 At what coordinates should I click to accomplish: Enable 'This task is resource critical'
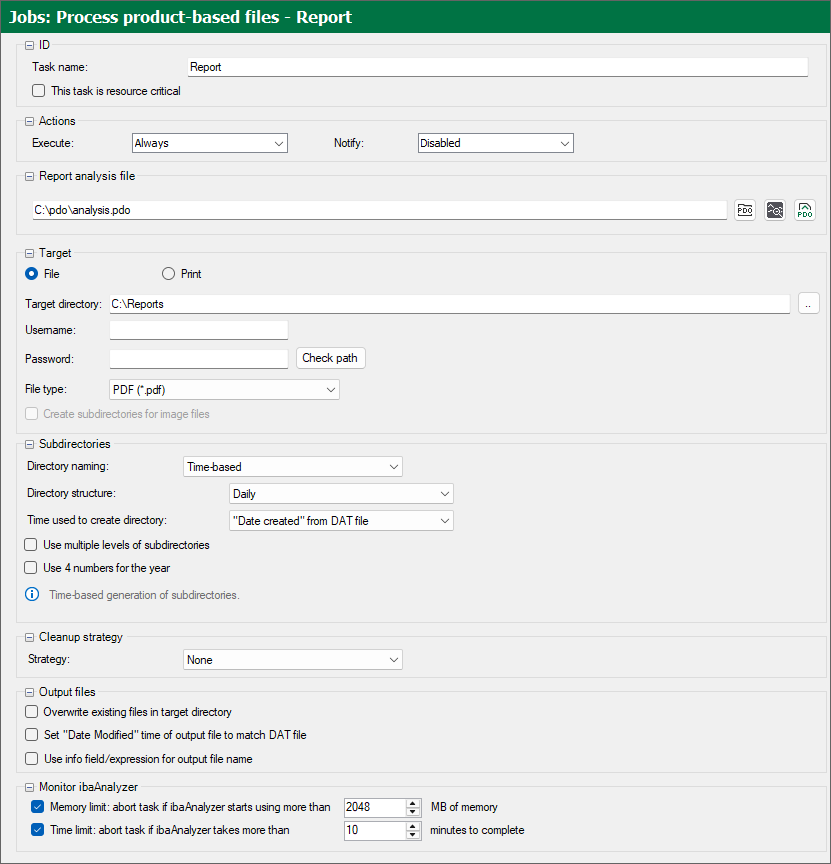pyautogui.click(x=38, y=90)
